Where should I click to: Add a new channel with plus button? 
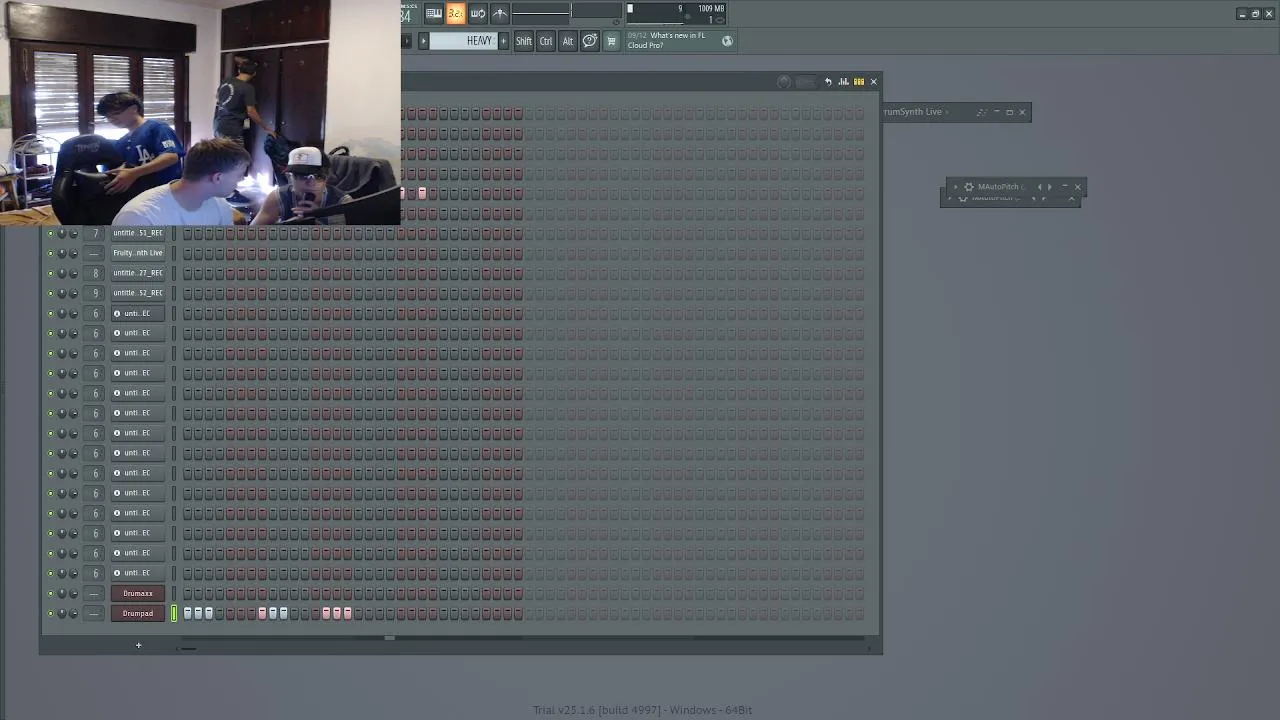138,645
